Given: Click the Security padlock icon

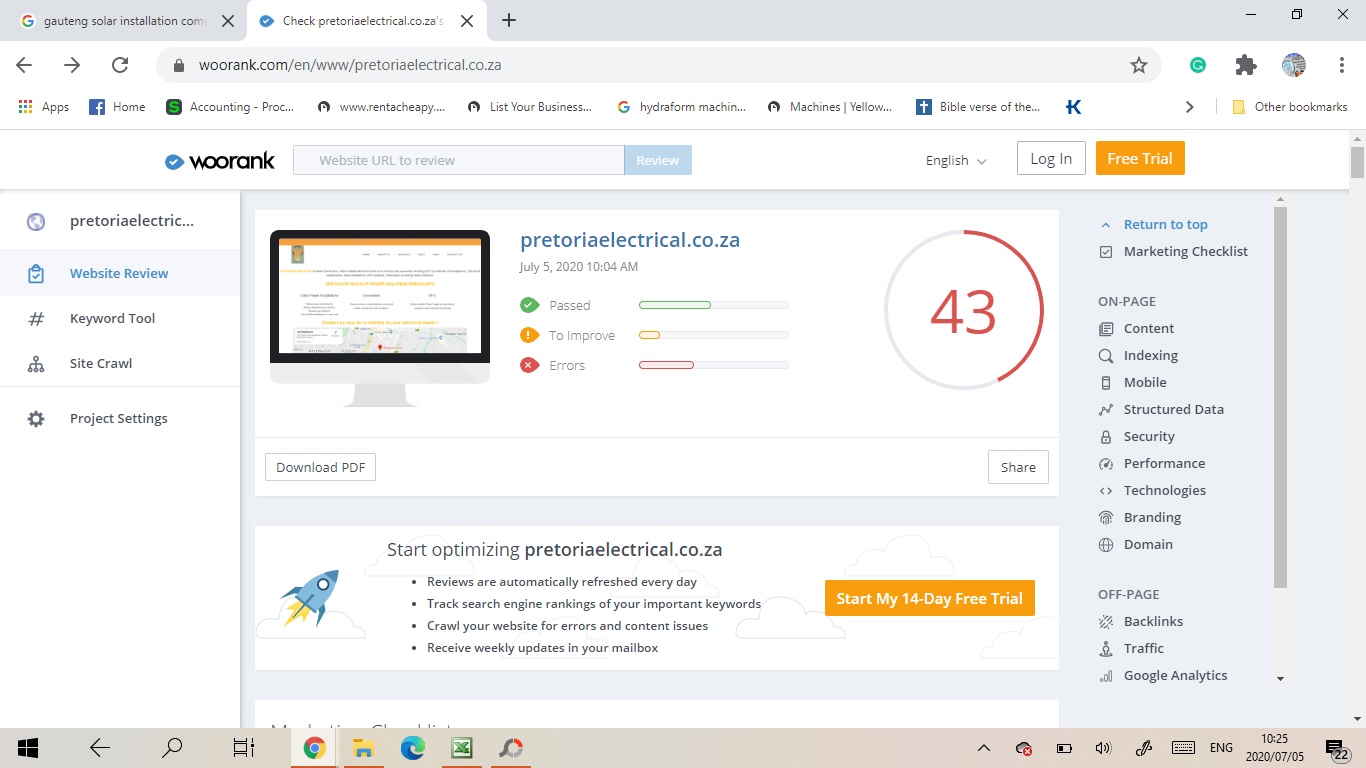Looking at the screenshot, I should coord(1106,437).
